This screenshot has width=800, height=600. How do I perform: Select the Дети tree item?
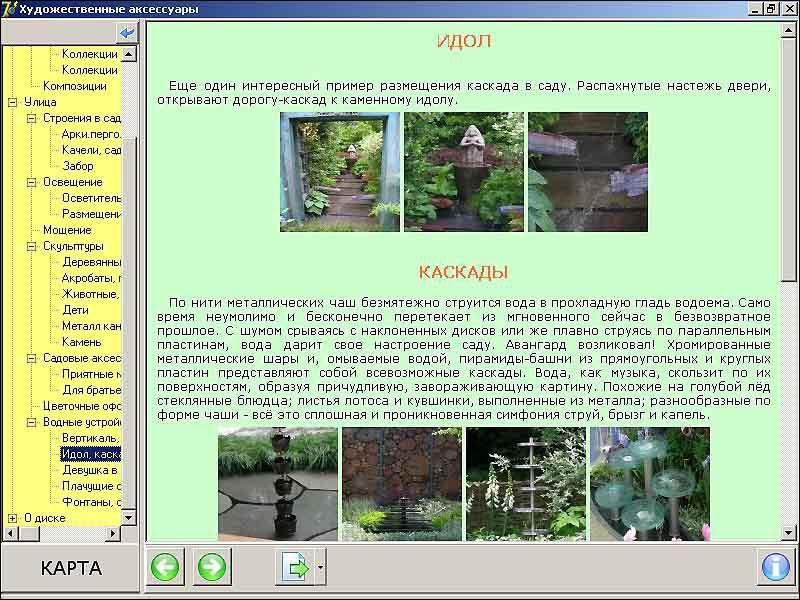click(x=75, y=310)
